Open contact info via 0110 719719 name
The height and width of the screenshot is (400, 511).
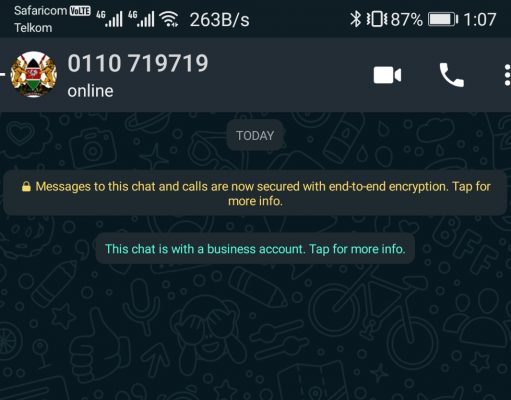pos(138,63)
